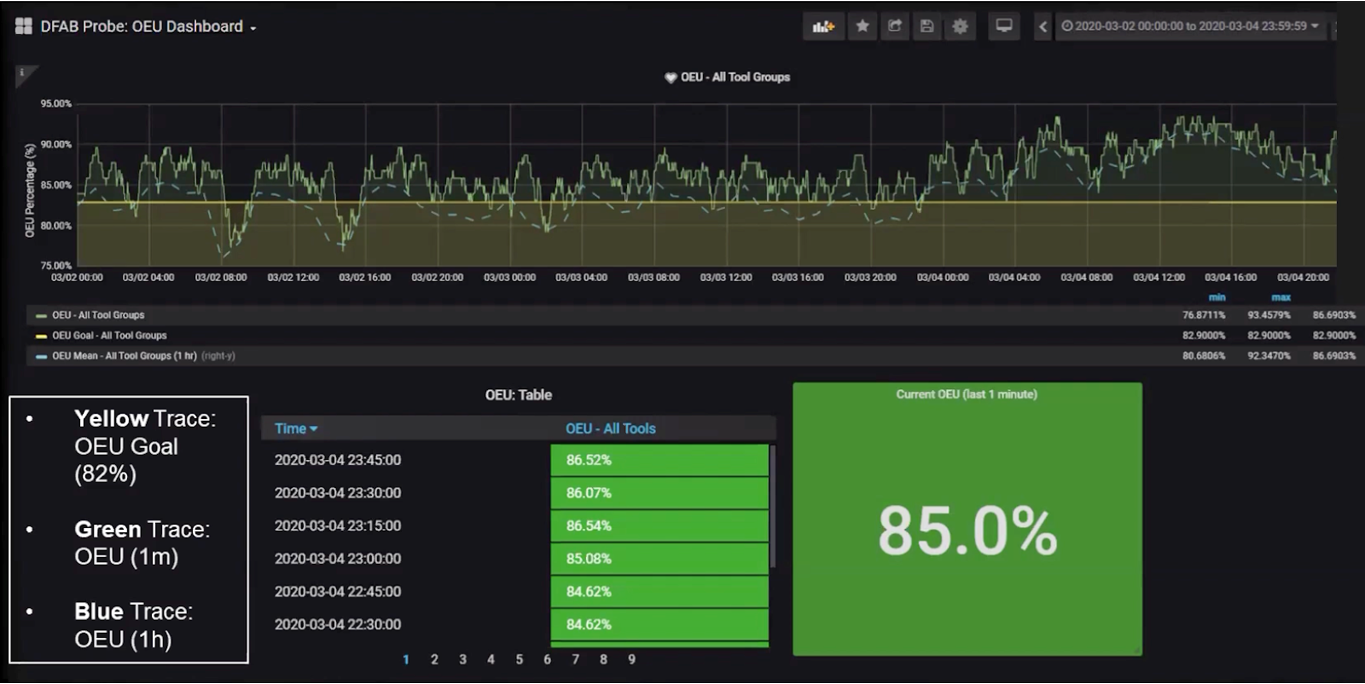Viewport: 1365px width, 684px height.
Task: Select the '2020-03-04 23:30:00' time cell
Action: [338, 492]
